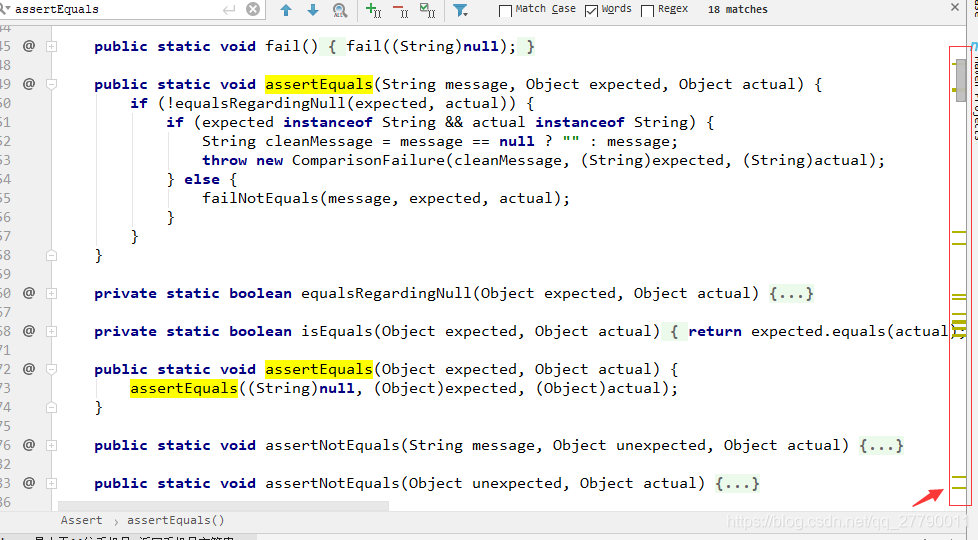
Task: Expand assertNotEquals(Object unexpected...) method fold
Action: [x=52, y=484]
